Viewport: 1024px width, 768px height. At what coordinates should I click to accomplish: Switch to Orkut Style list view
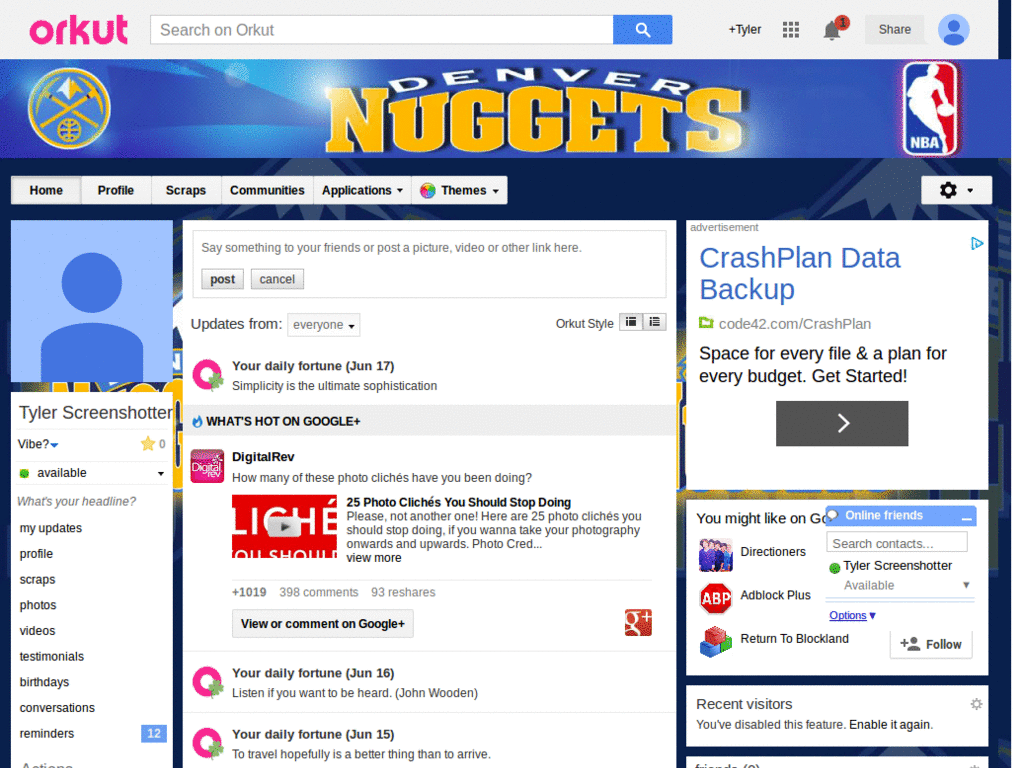[x=654, y=322]
